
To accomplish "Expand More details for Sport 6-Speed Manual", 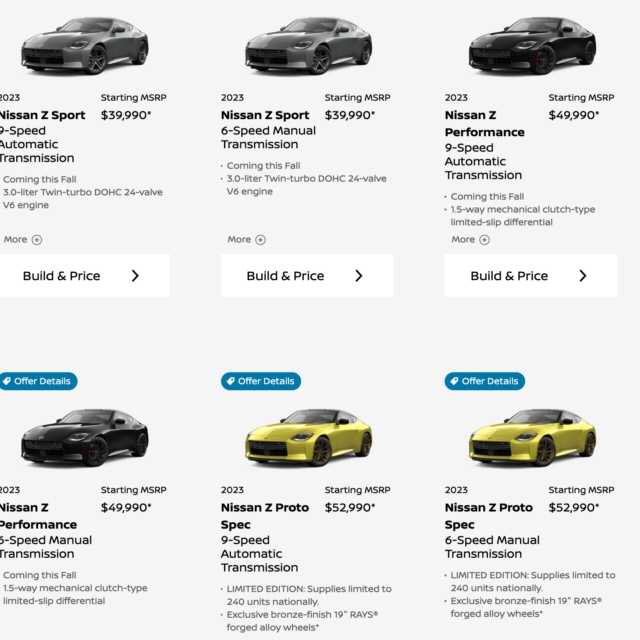I will click(x=246, y=240).
